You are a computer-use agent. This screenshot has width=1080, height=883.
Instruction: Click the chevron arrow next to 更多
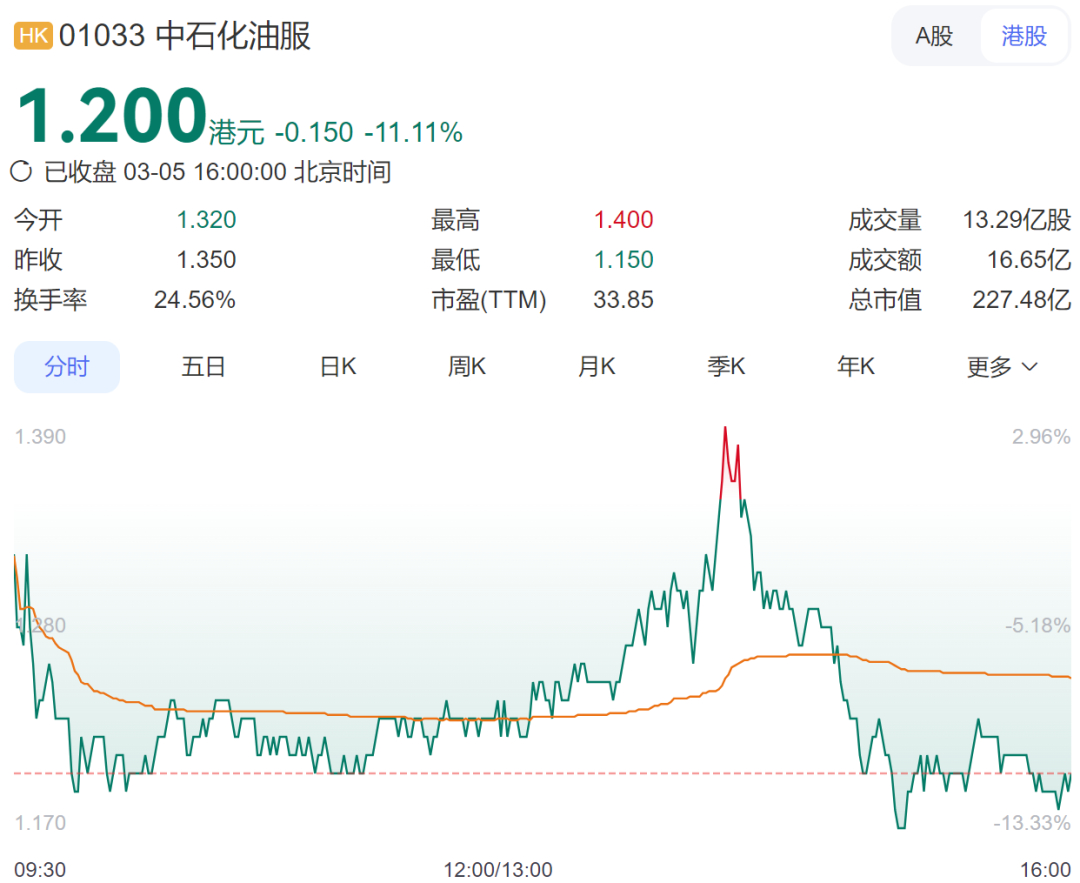tap(1029, 367)
